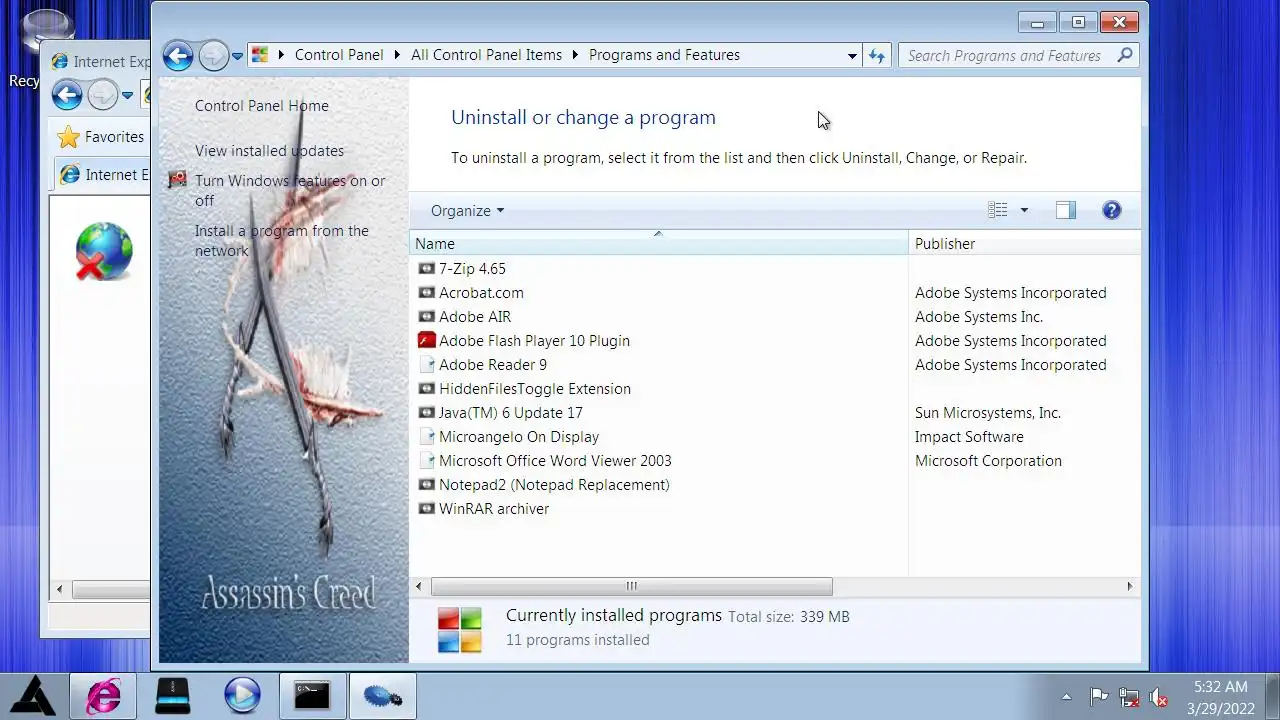Select the Adobe Reader 9 icon
The image size is (1280, 720).
coord(426,364)
